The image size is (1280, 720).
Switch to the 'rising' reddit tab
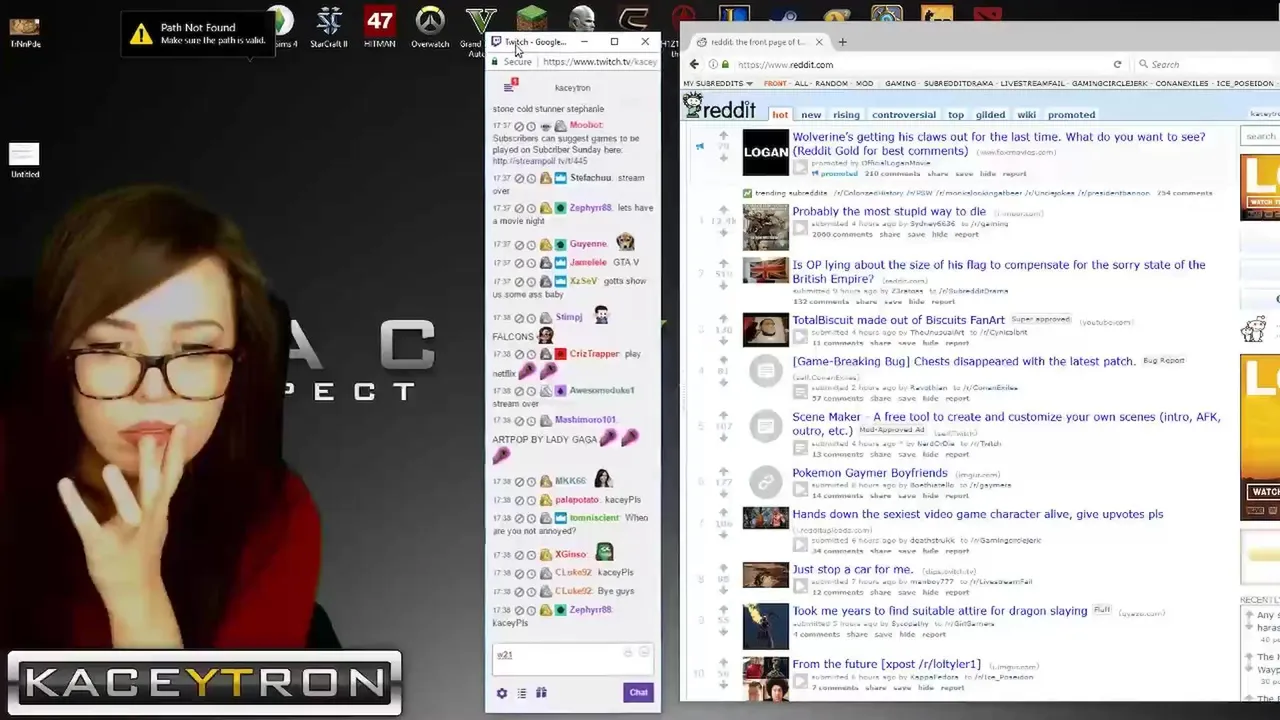point(846,115)
